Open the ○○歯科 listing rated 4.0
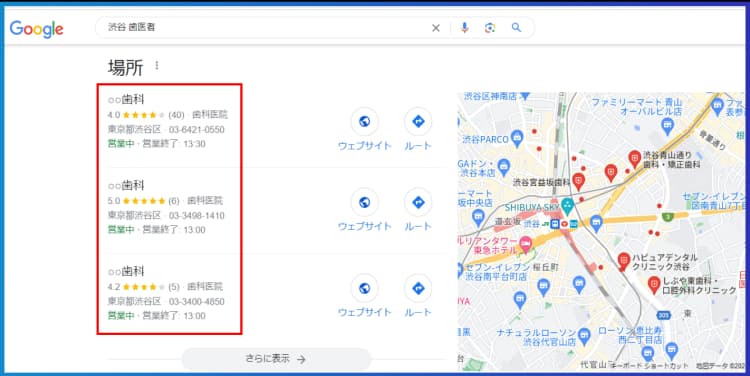Viewport: 750px width, 376px height. [126, 99]
